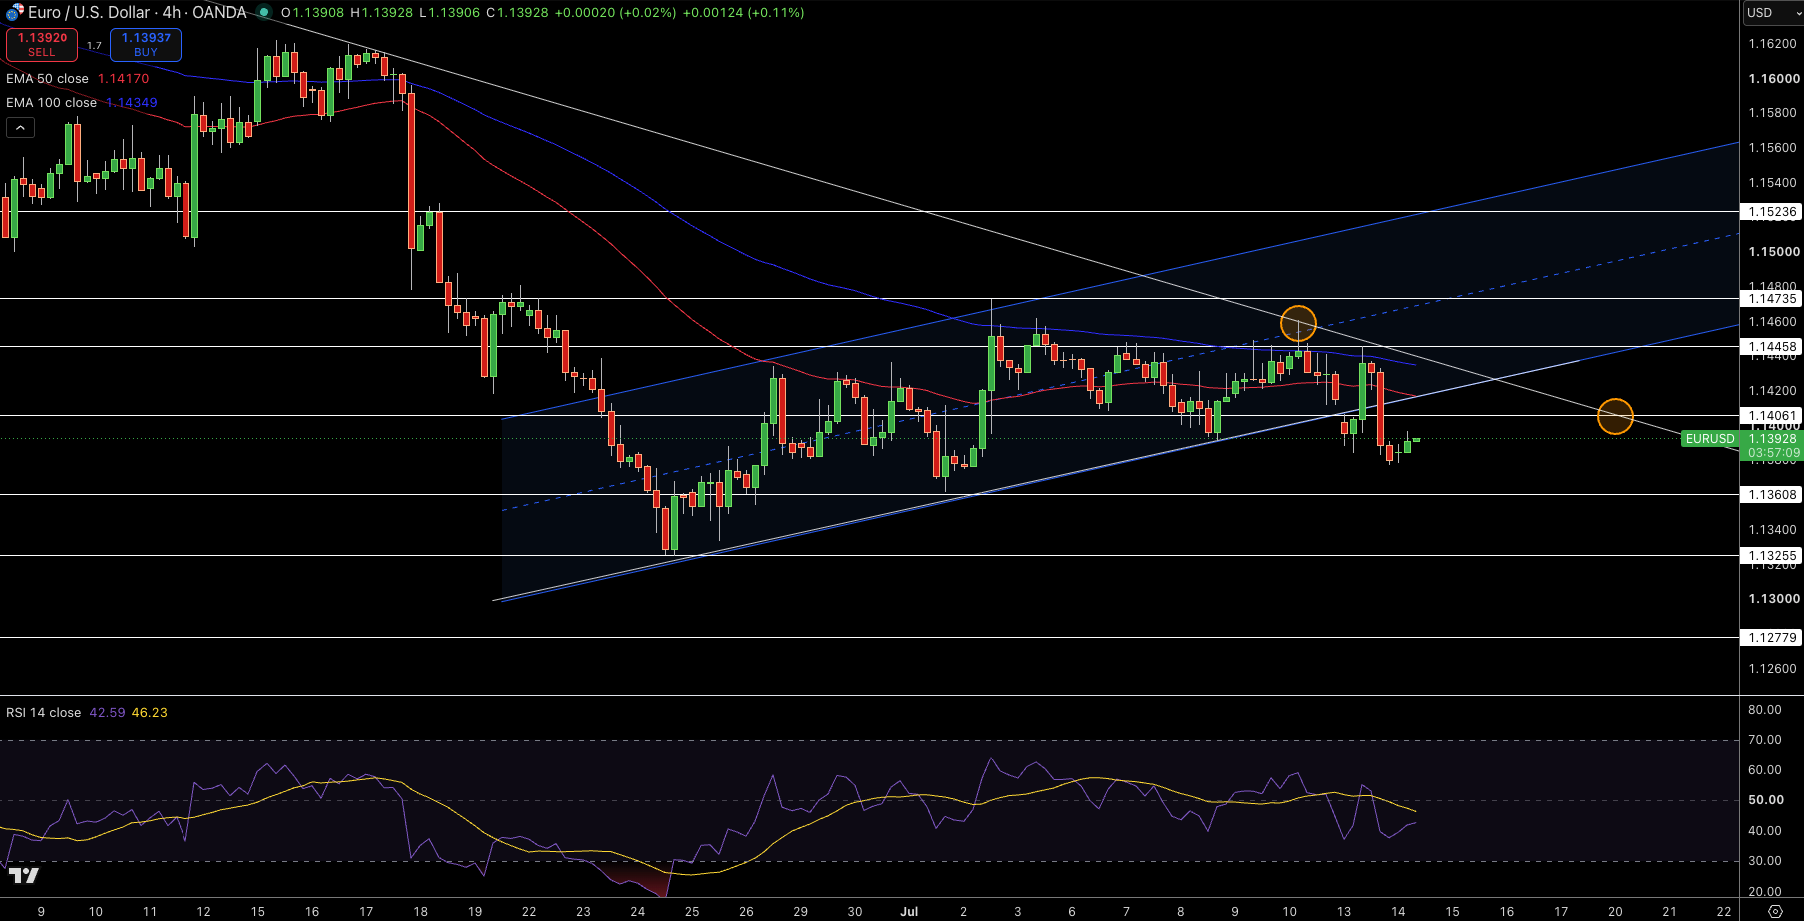Click the 1.15236 horizontal line price label
The image size is (1804, 921).
click(x=1772, y=212)
